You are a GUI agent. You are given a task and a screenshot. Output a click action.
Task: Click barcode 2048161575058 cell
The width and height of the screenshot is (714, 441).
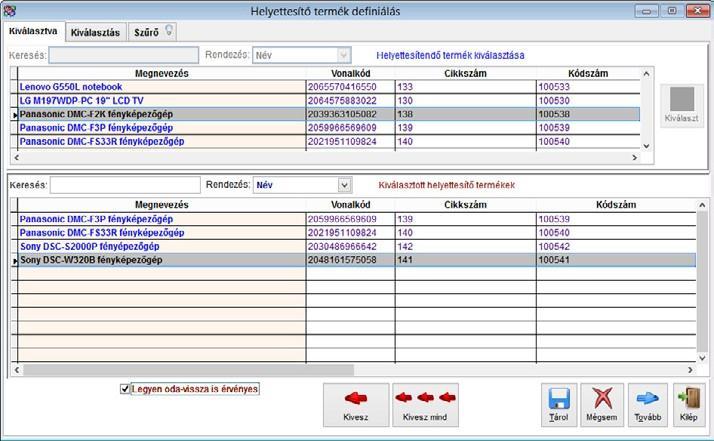[351, 260]
